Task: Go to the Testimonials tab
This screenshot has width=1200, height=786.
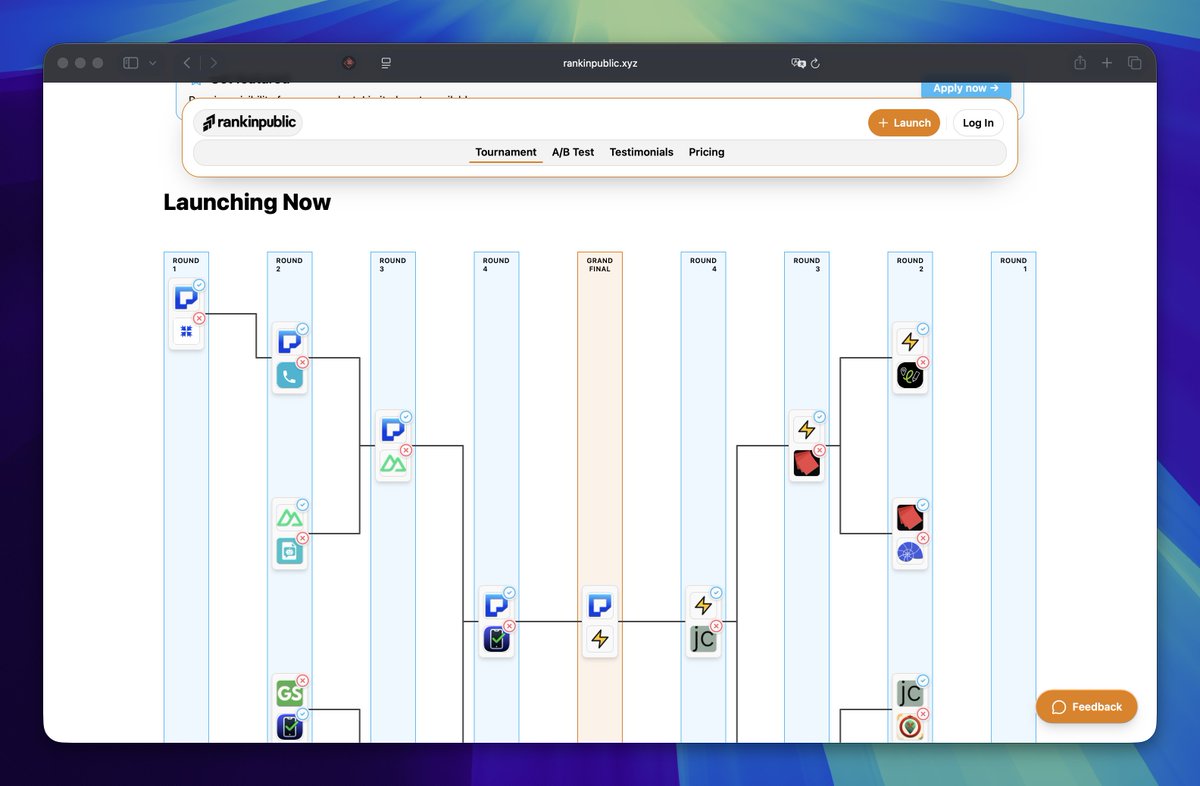Action: pyautogui.click(x=641, y=152)
